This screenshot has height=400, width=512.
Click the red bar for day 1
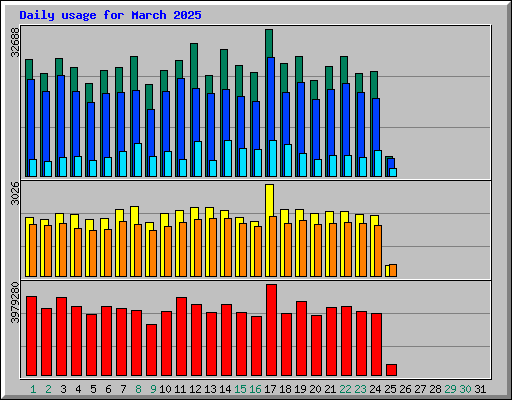pos(31,336)
